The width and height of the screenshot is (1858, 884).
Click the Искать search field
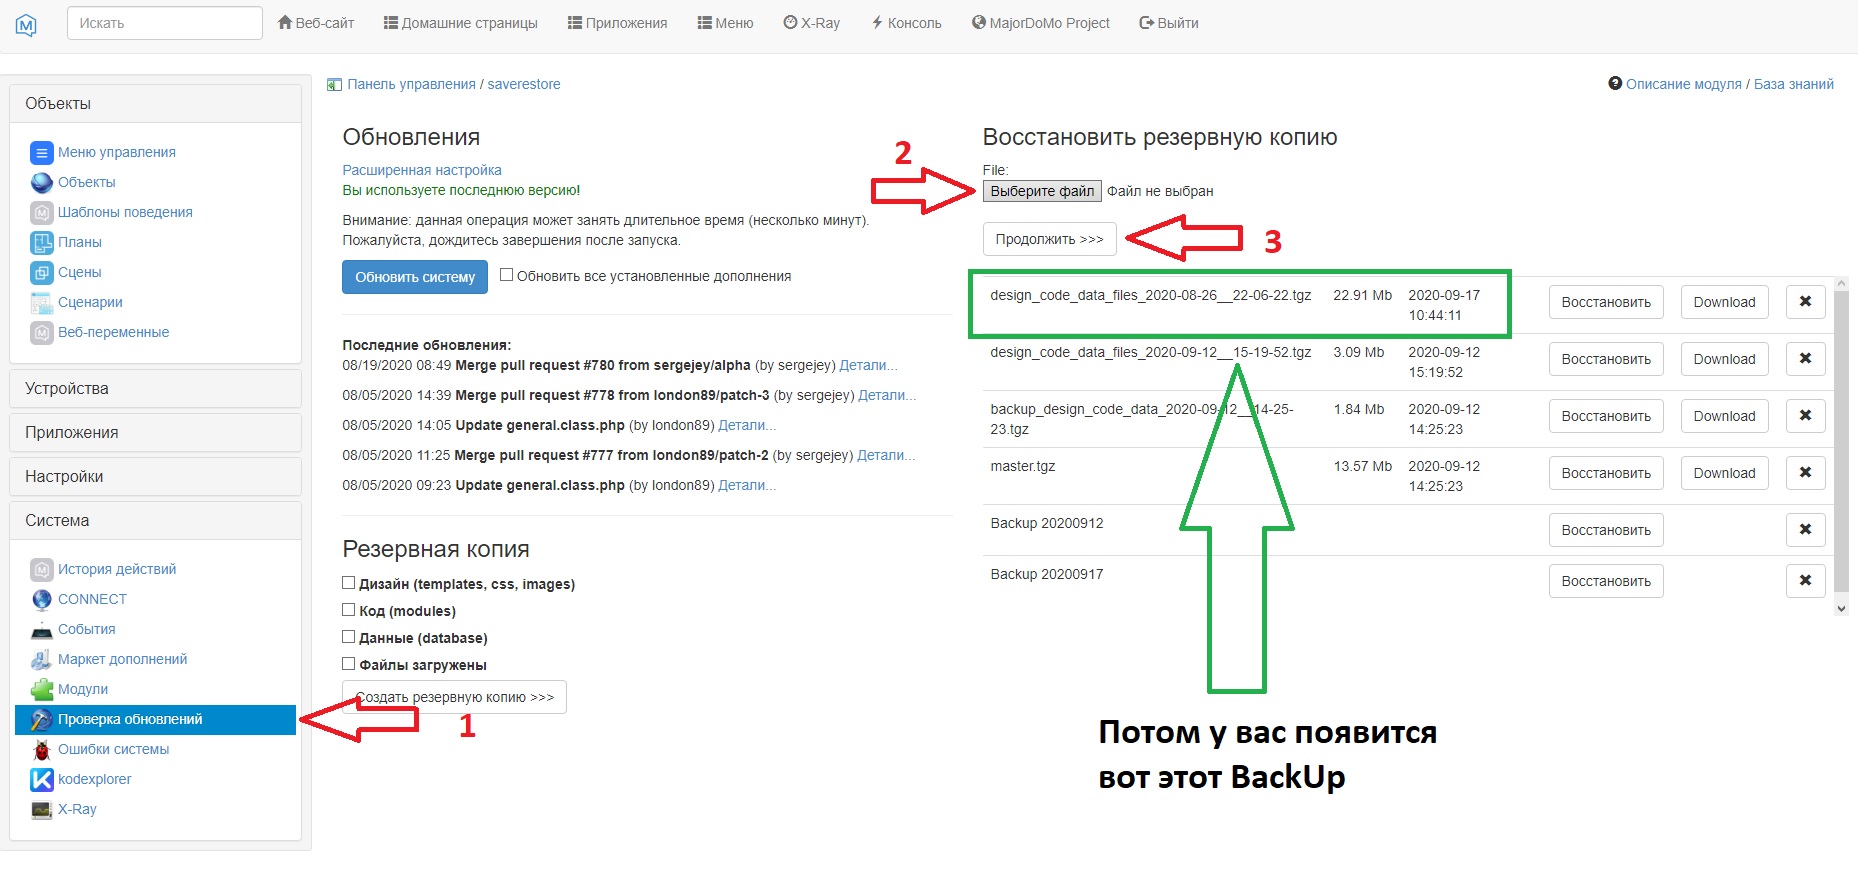click(x=165, y=23)
